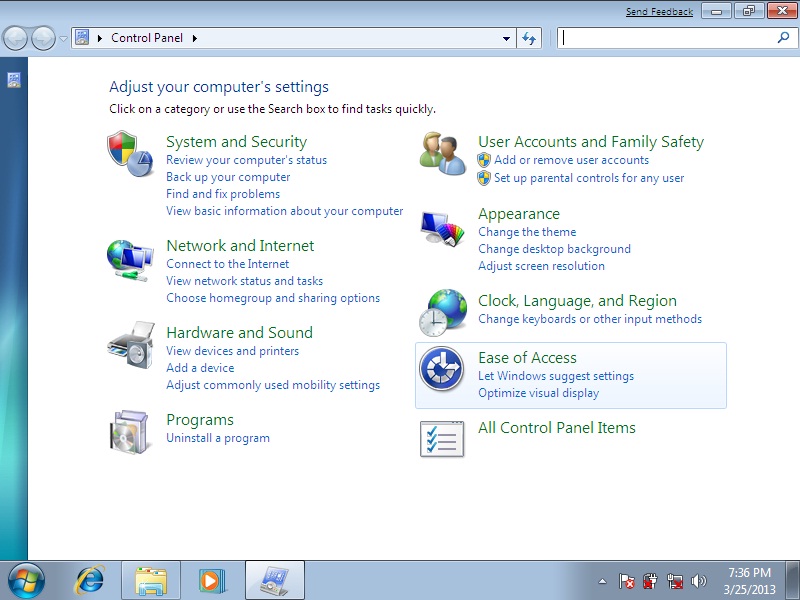The image size is (800, 600).
Task: Open the Programs disc box icon
Action: coord(130,432)
